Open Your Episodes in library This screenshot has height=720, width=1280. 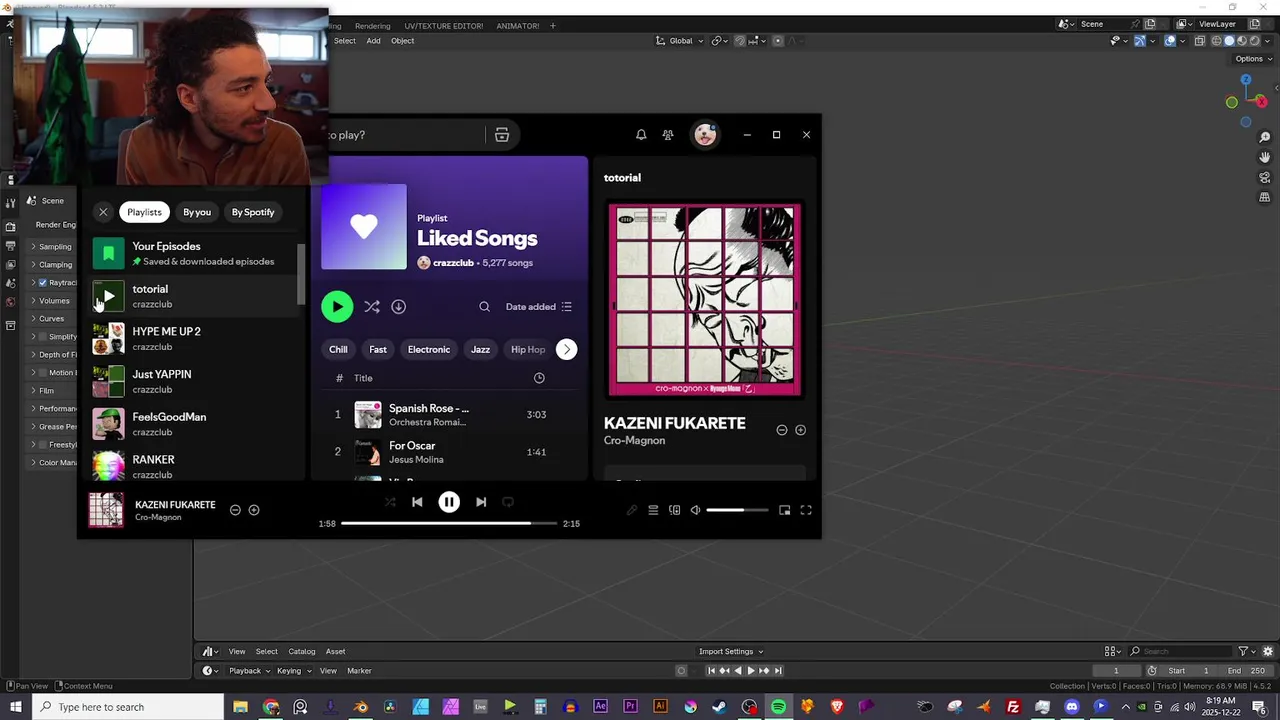pos(195,253)
